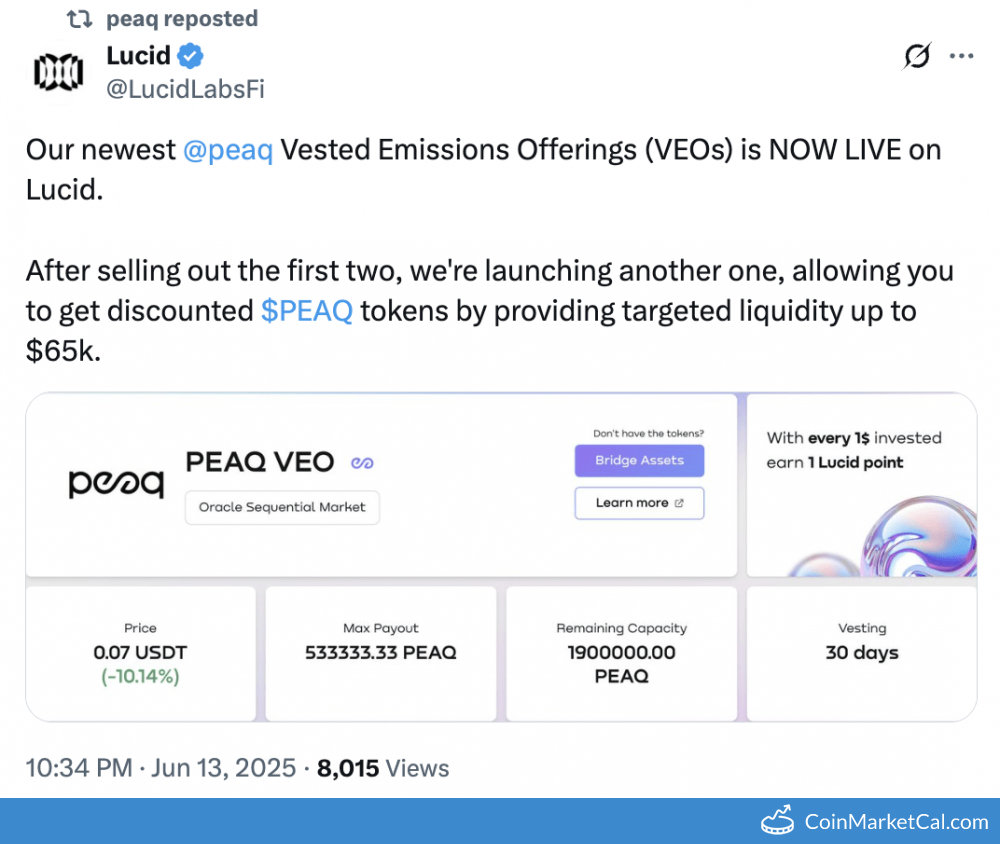Open the @LucidLabsFi handle

pyautogui.click(x=185, y=89)
